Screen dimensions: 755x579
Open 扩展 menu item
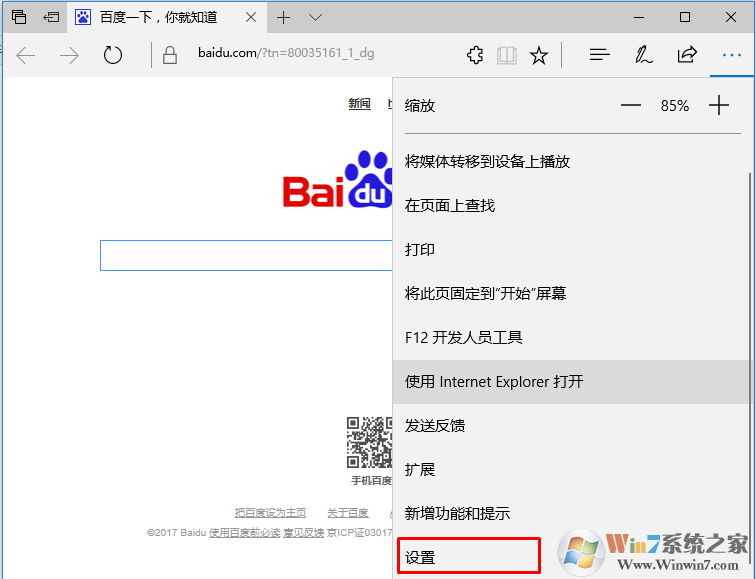click(x=571, y=470)
